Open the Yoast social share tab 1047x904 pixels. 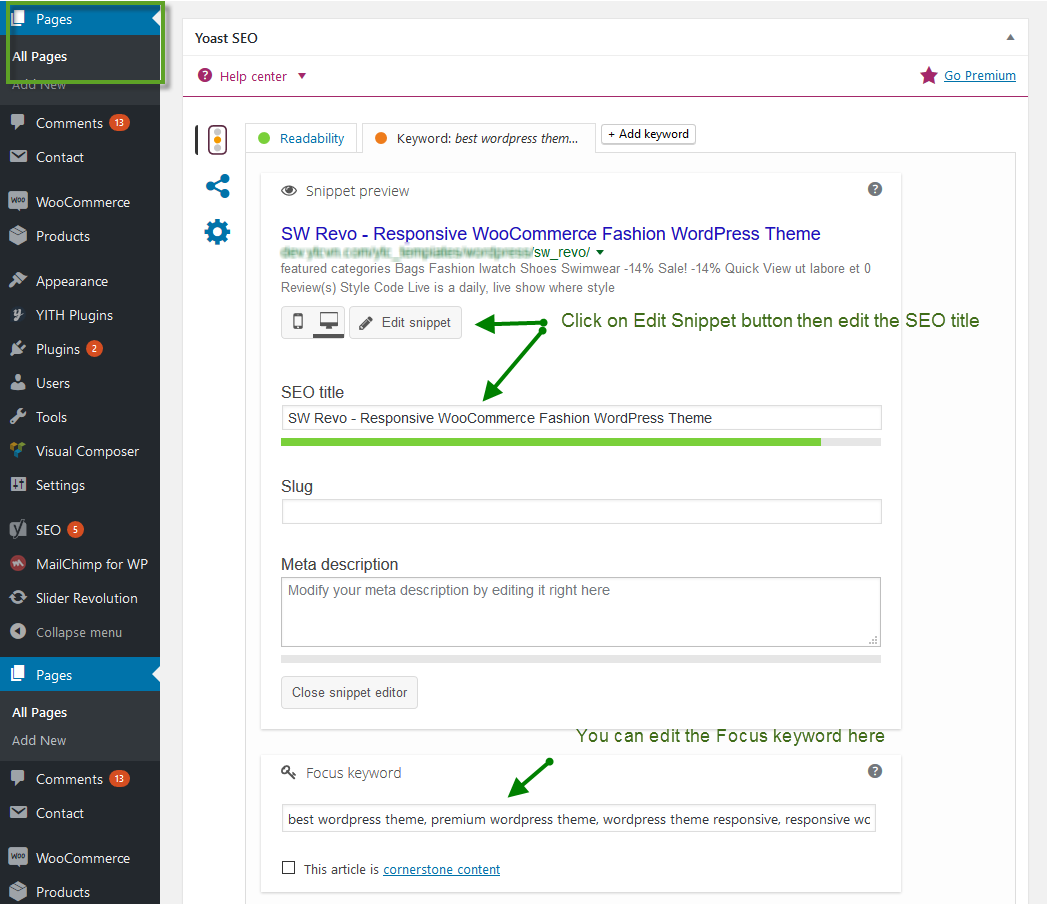pos(218,186)
